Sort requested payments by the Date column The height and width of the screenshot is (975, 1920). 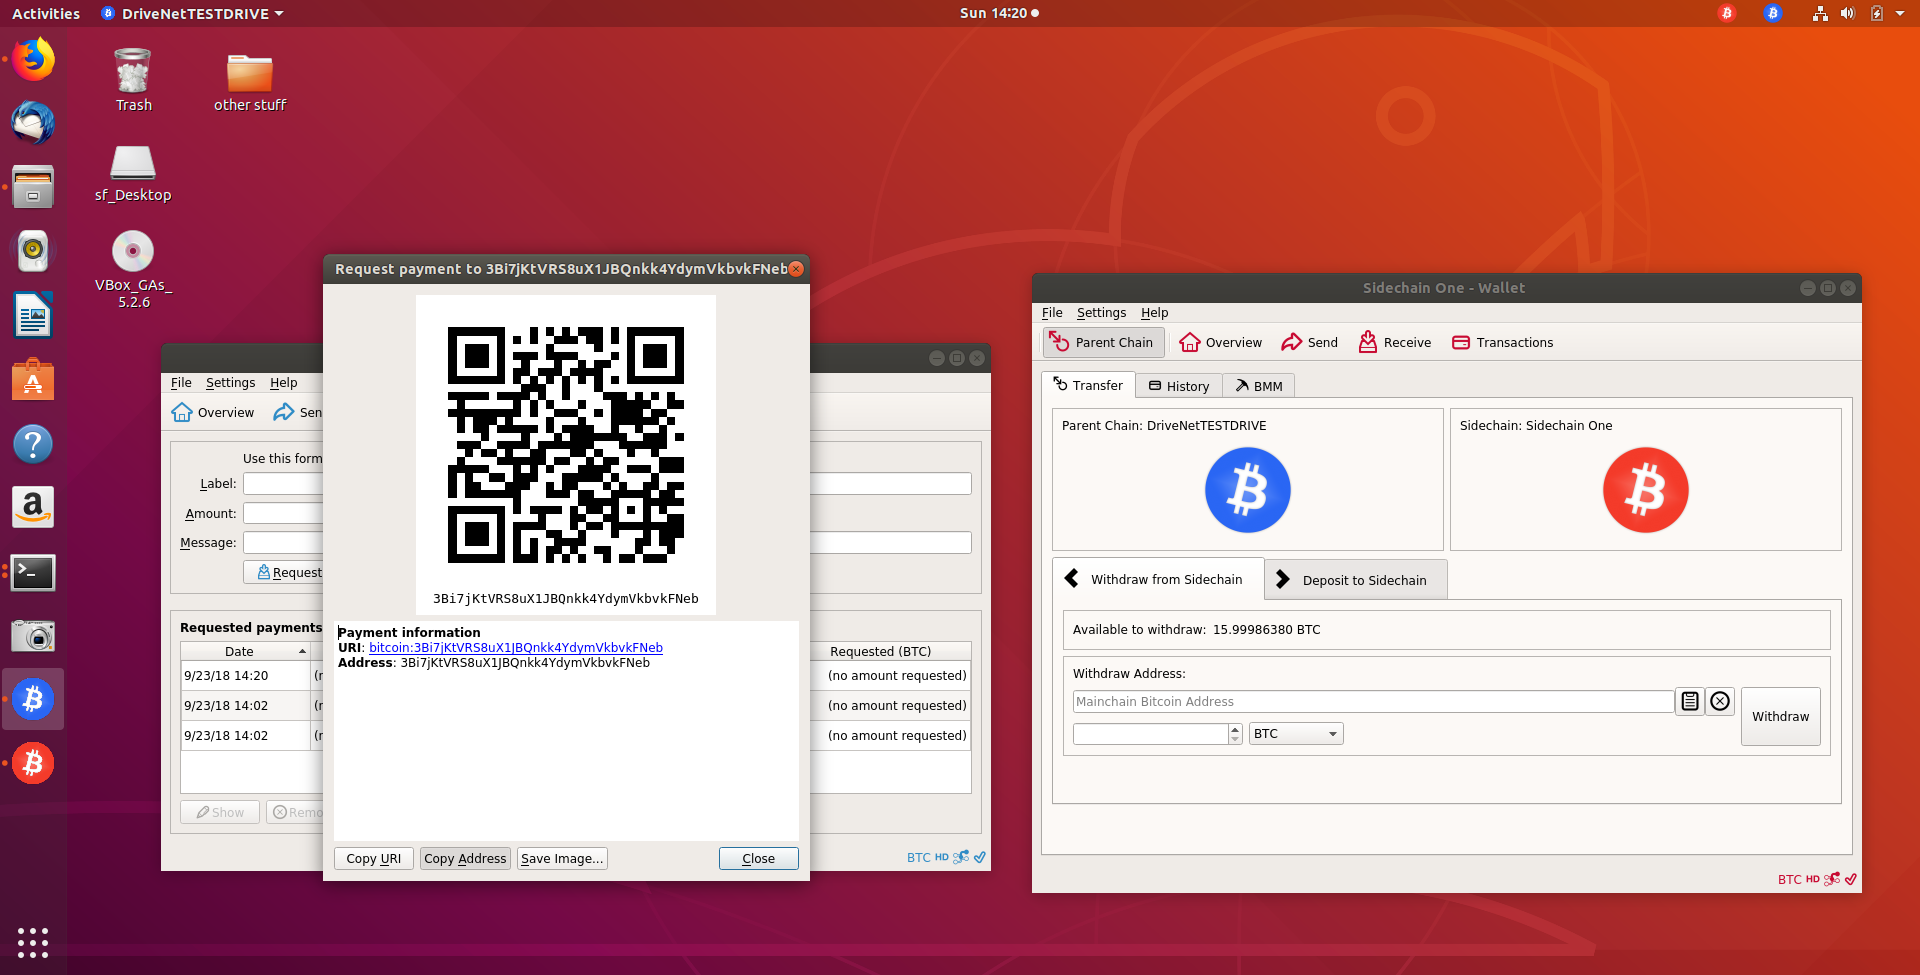(x=245, y=651)
